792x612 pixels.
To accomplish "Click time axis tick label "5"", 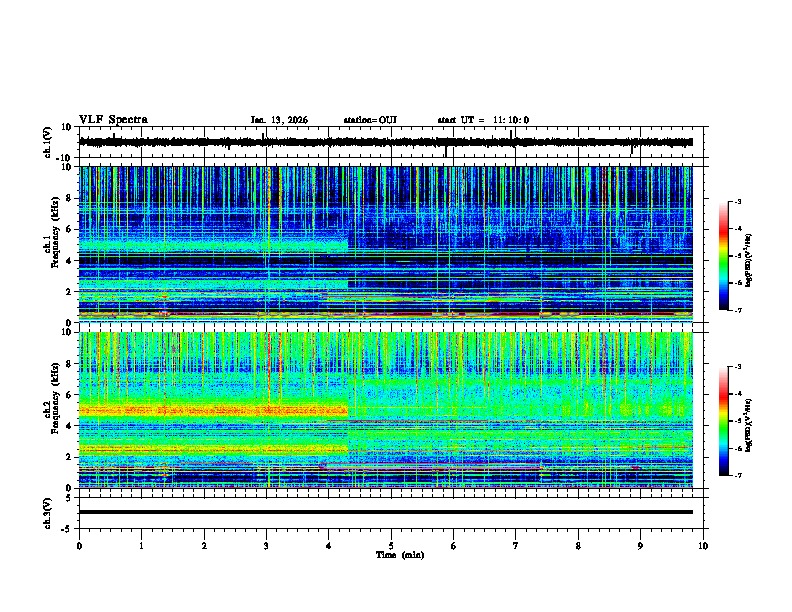I will 391,546.
